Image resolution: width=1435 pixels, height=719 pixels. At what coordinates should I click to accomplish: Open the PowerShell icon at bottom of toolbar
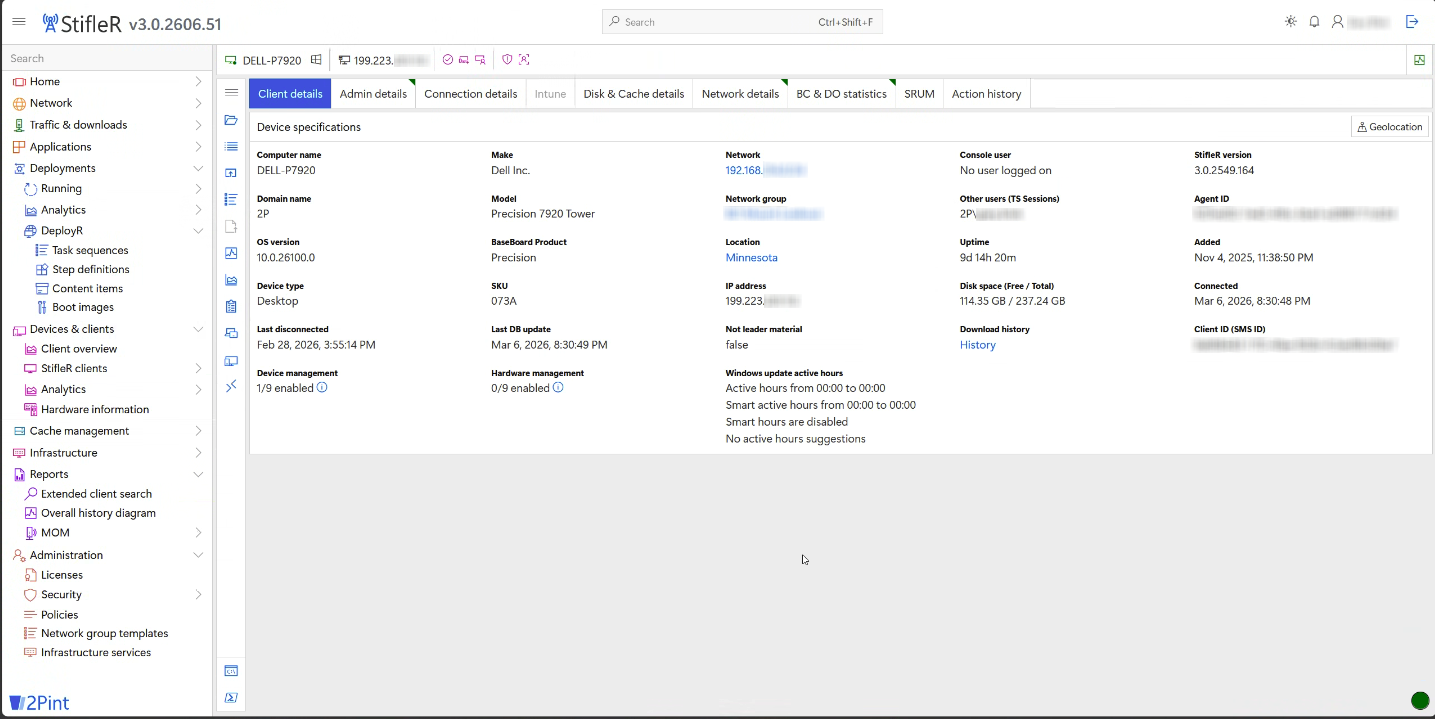tap(231, 697)
